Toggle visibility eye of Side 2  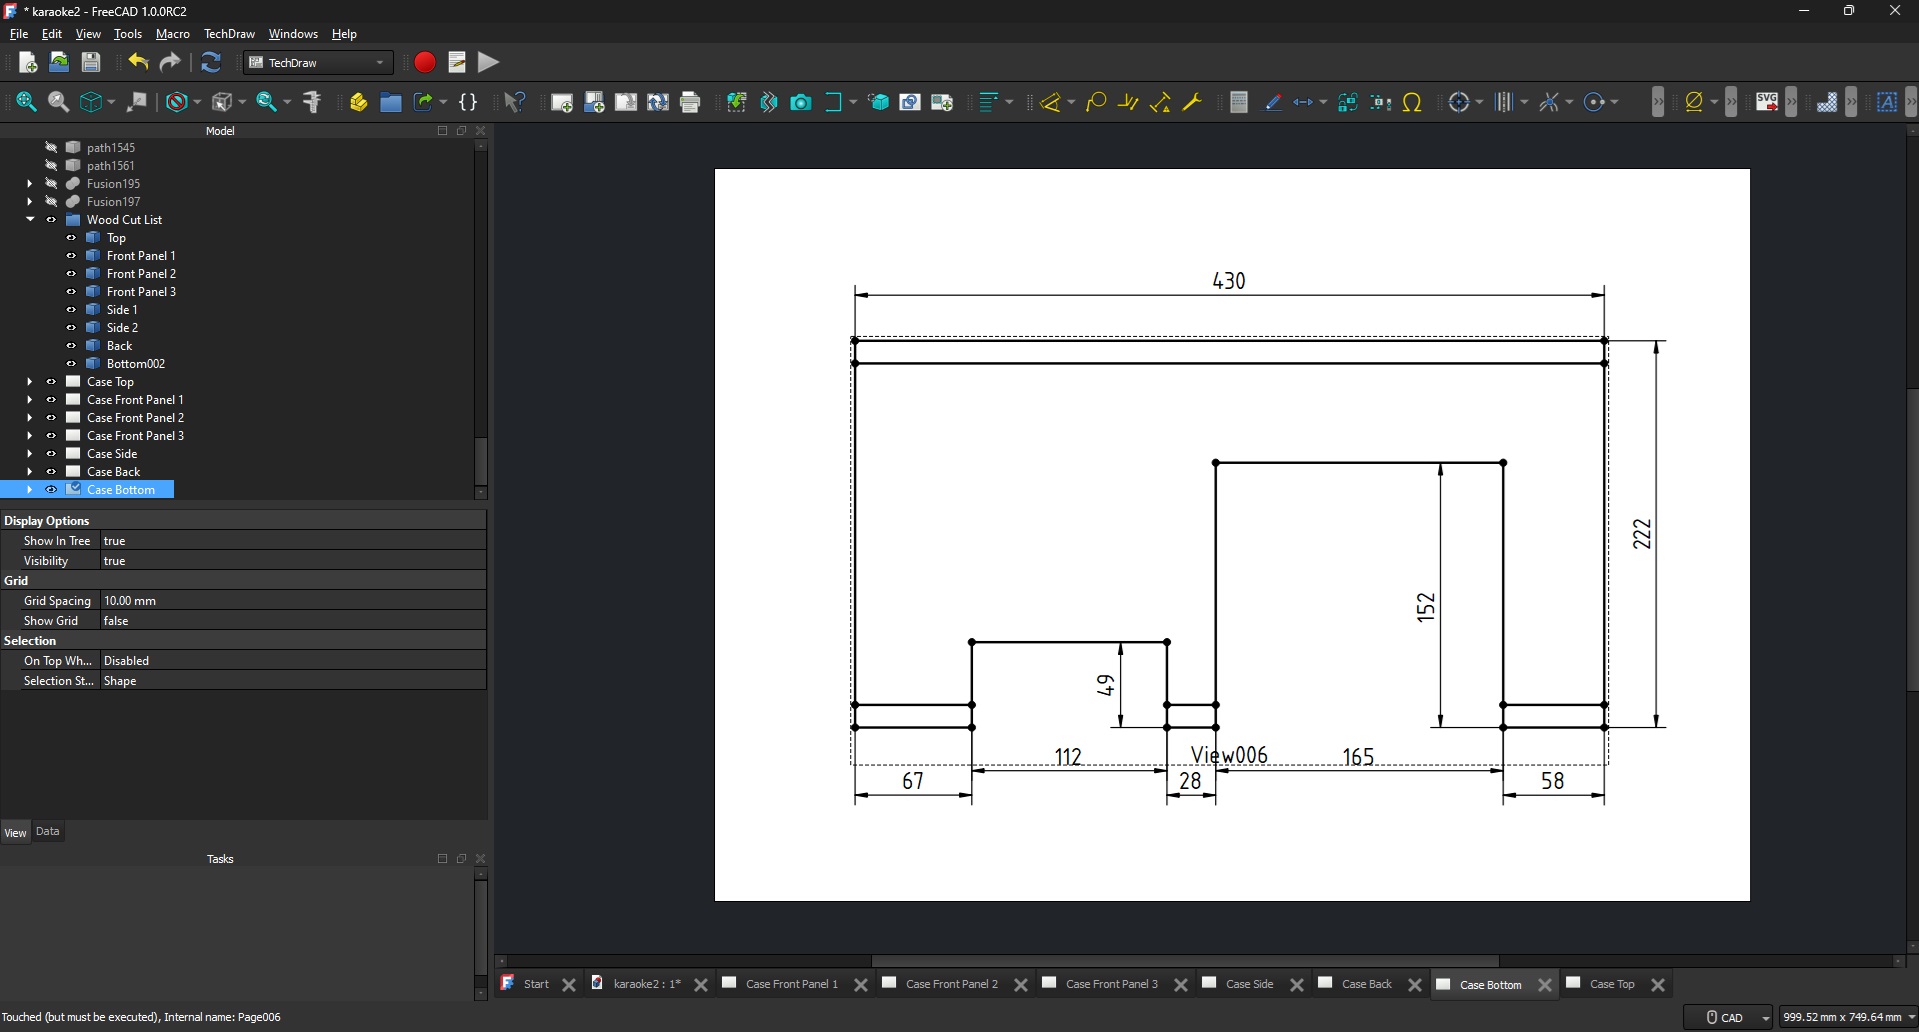pyautogui.click(x=71, y=328)
